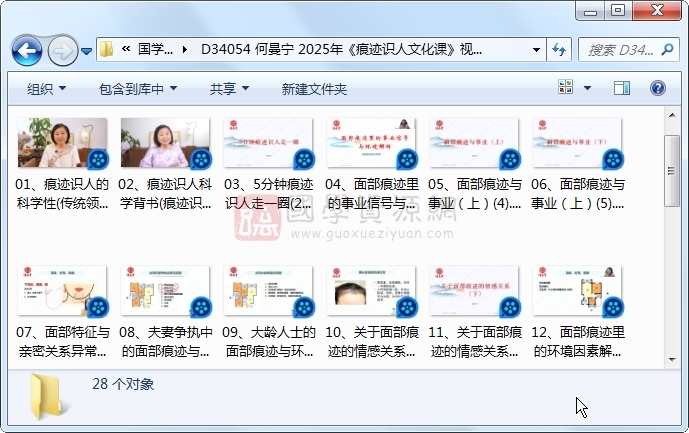Select thumbnail 04、面部痕迹里的事业信号
The image size is (689, 433).
pos(371,142)
